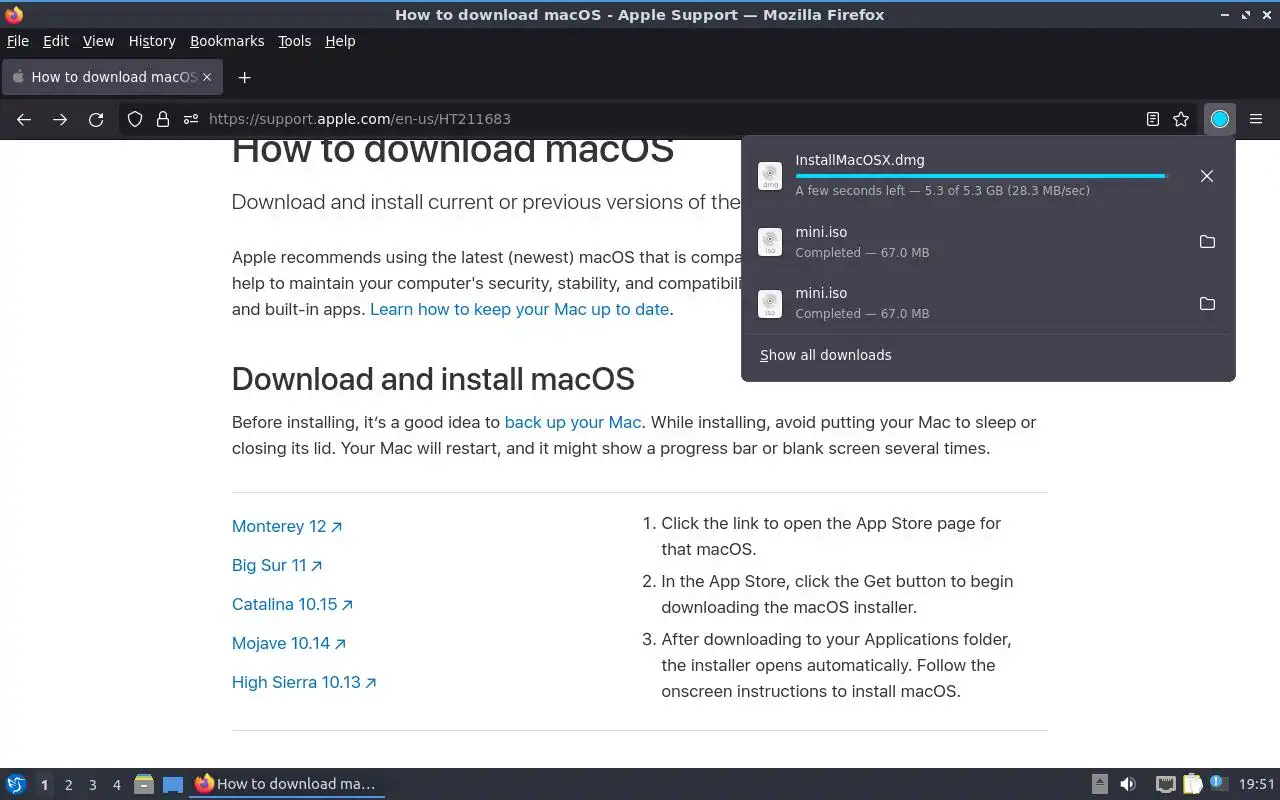Image resolution: width=1280 pixels, height=800 pixels.
Task: Click the InstallMacOSX.dmg file icon
Action: tap(770, 176)
